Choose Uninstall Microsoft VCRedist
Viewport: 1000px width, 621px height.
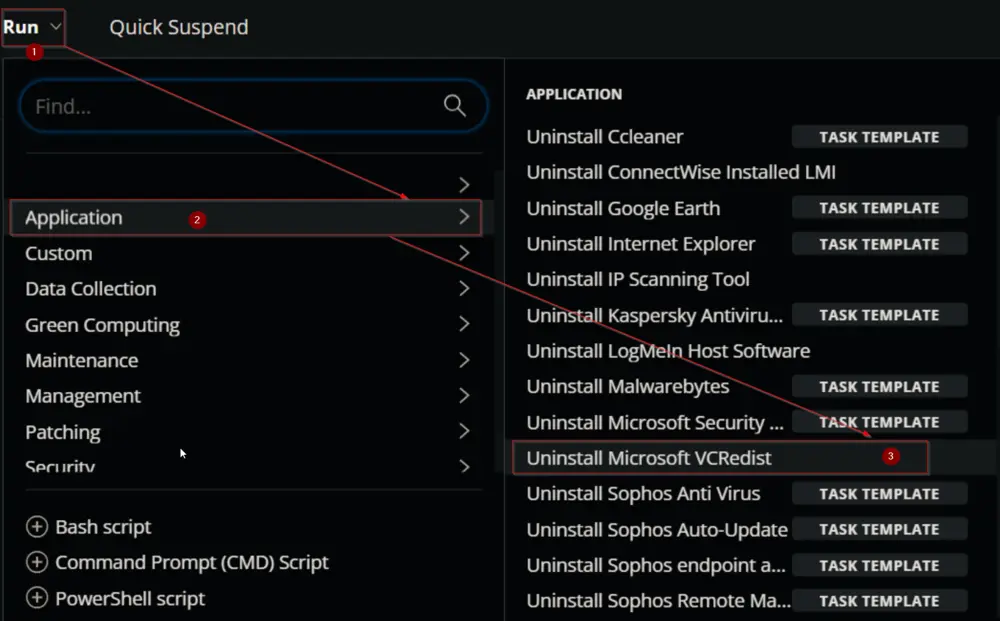[720, 457]
